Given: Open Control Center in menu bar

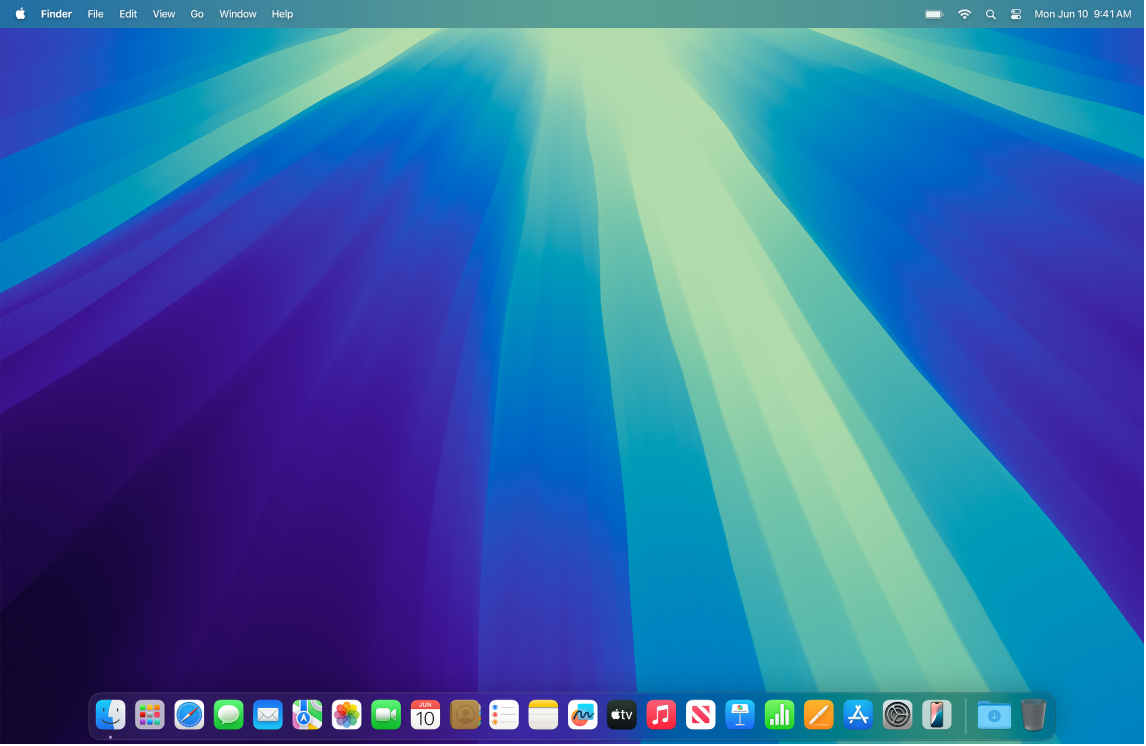Looking at the screenshot, I should pos(1016,14).
